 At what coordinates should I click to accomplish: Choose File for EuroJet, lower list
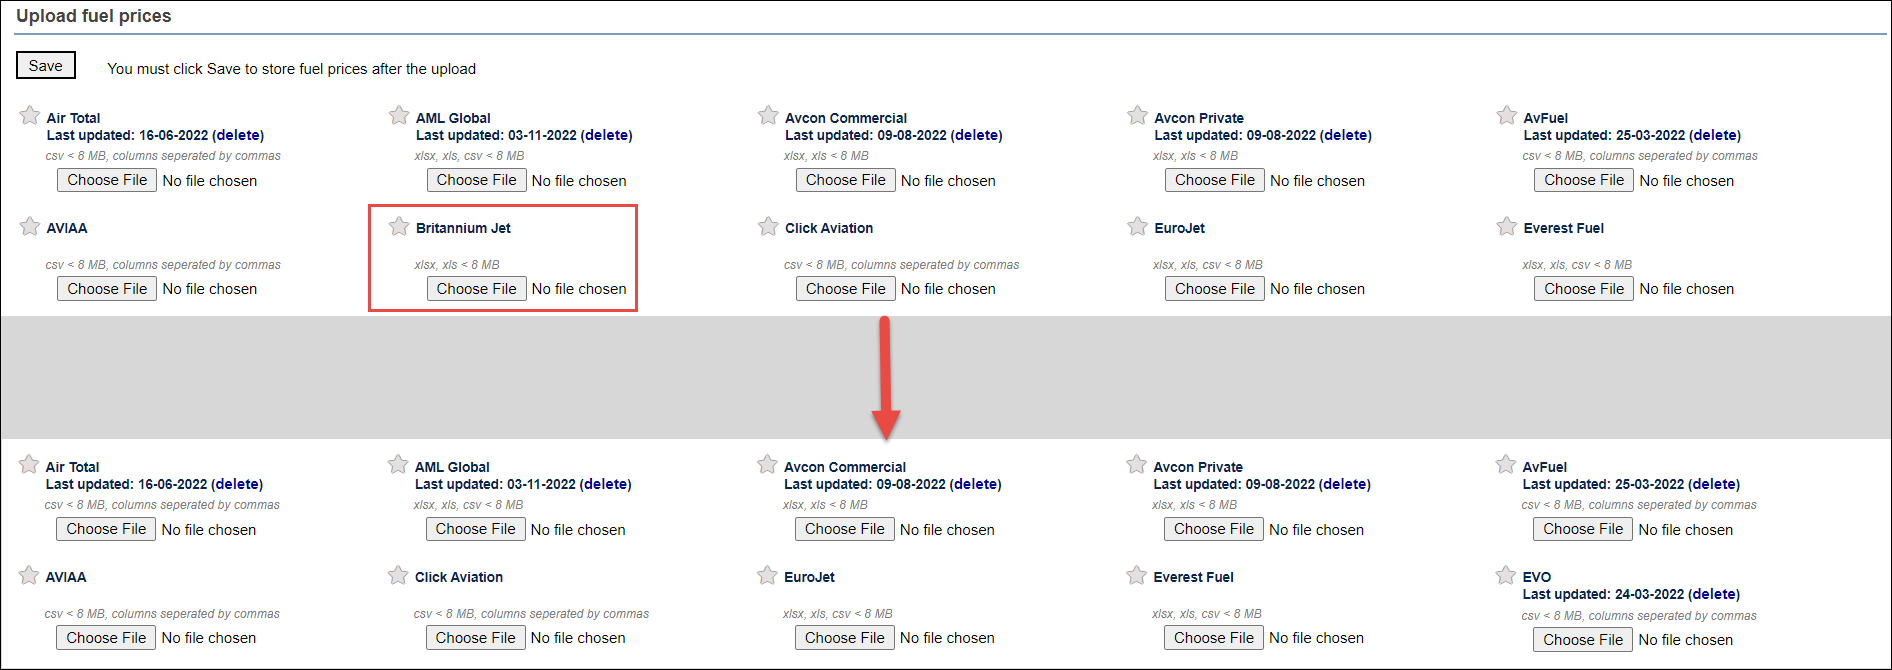pyautogui.click(x=845, y=638)
